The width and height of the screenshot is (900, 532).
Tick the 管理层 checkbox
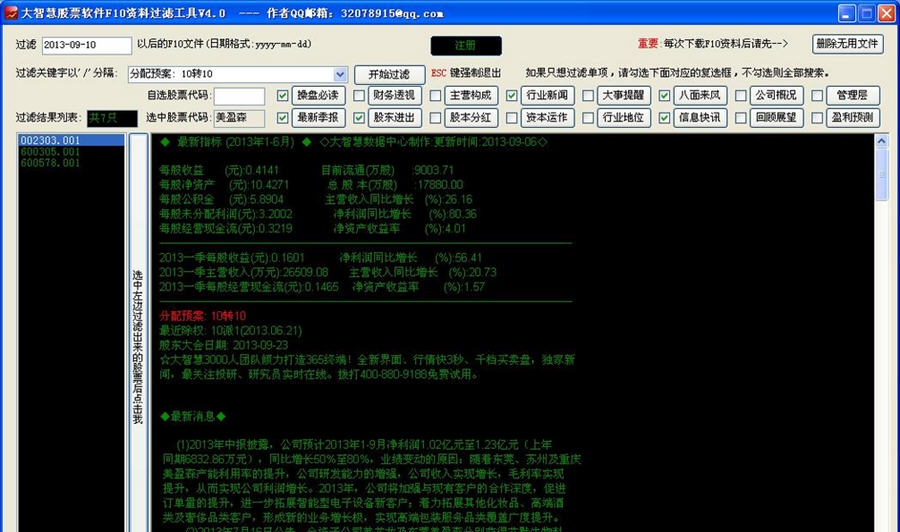[817, 95]
